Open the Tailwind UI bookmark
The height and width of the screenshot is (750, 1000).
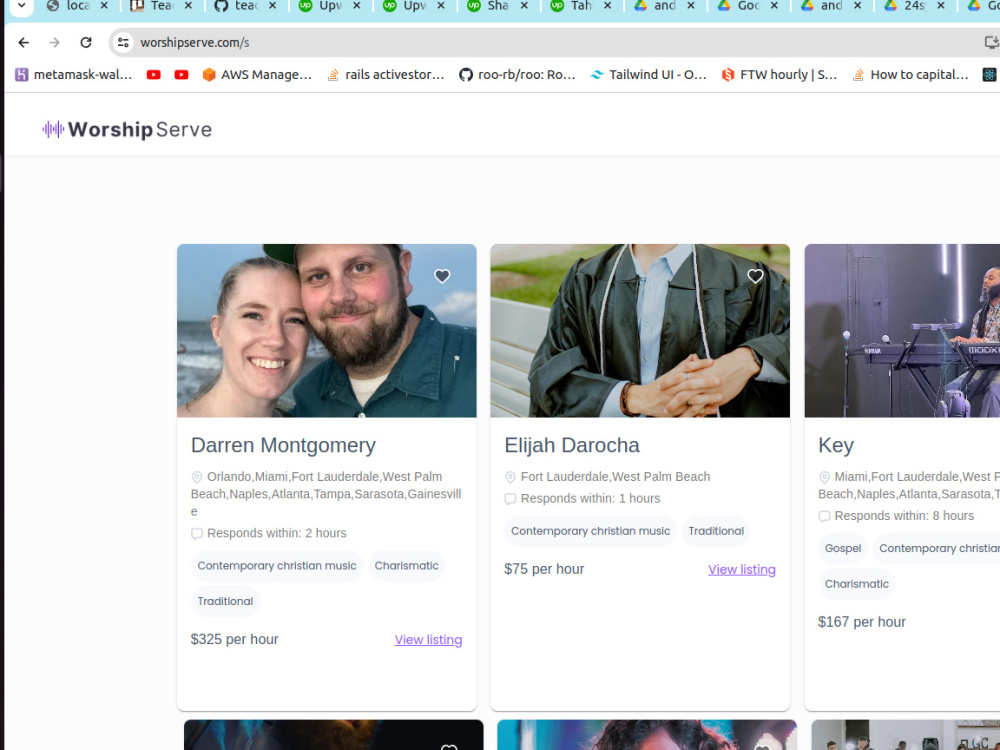coord(648,75)
